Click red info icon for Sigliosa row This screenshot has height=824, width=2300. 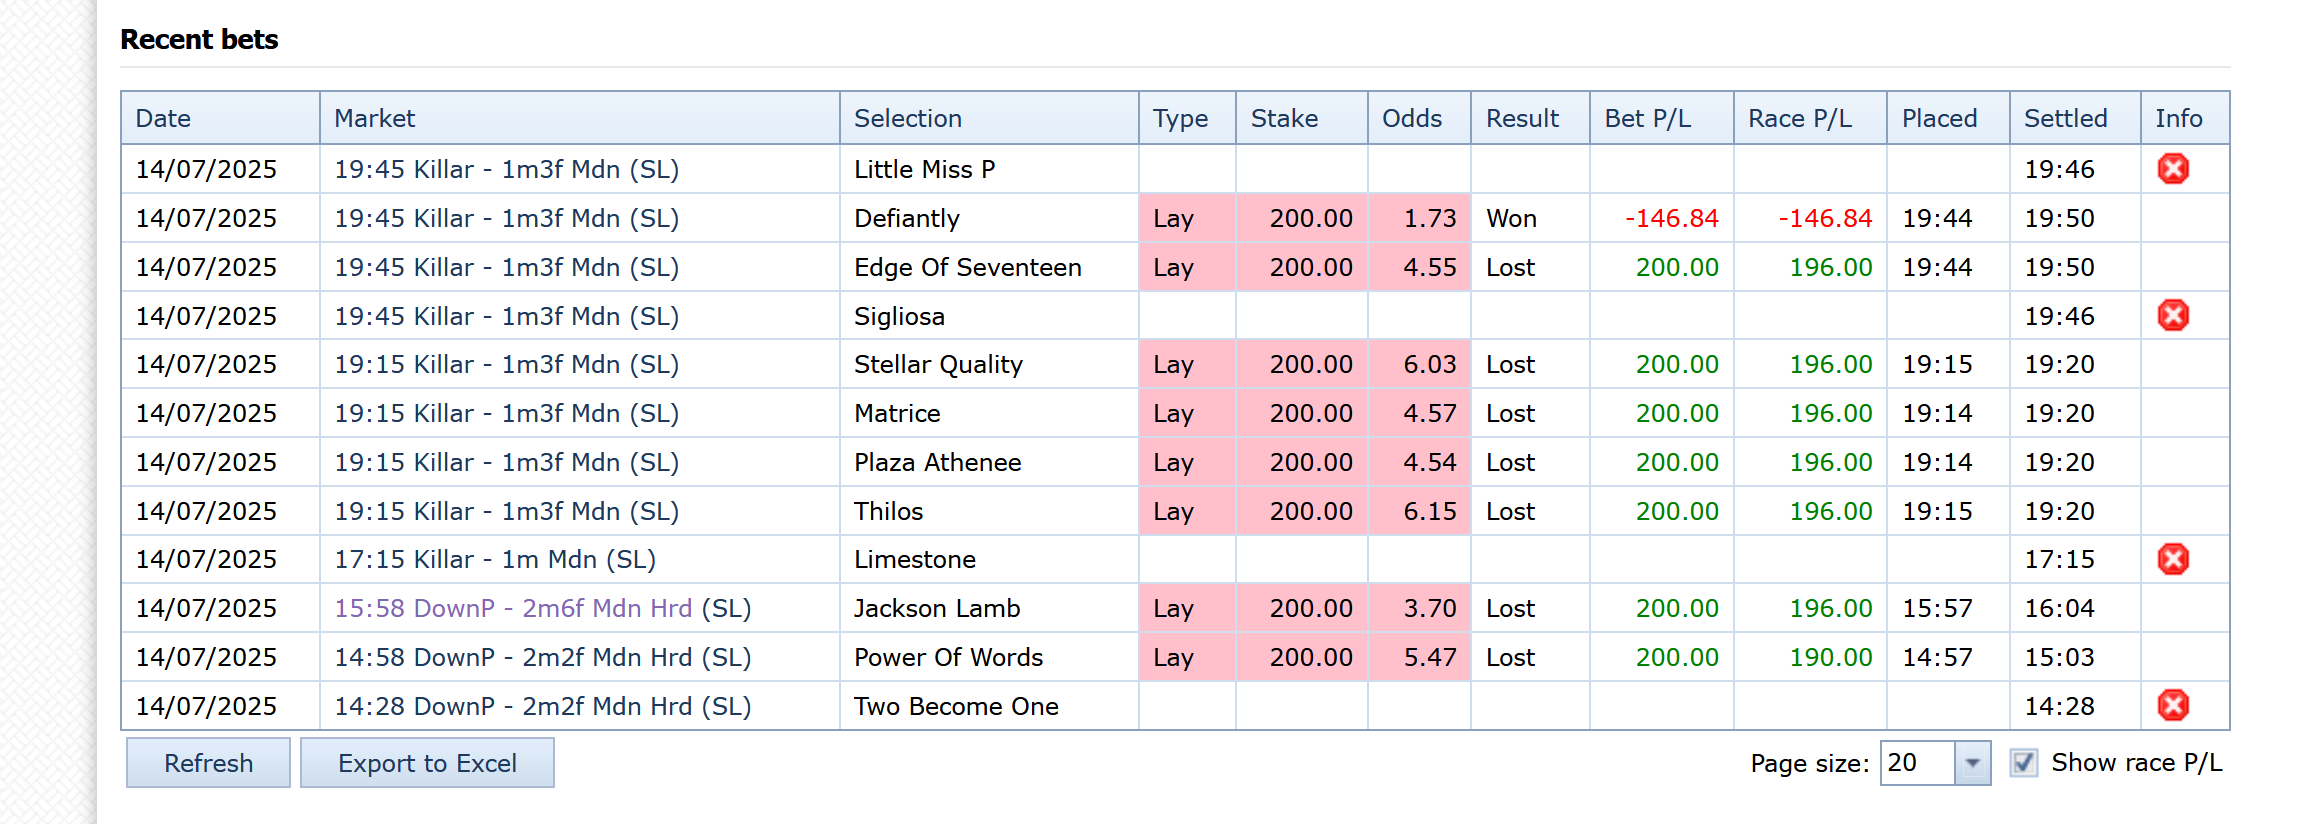tap(2172, 316)
